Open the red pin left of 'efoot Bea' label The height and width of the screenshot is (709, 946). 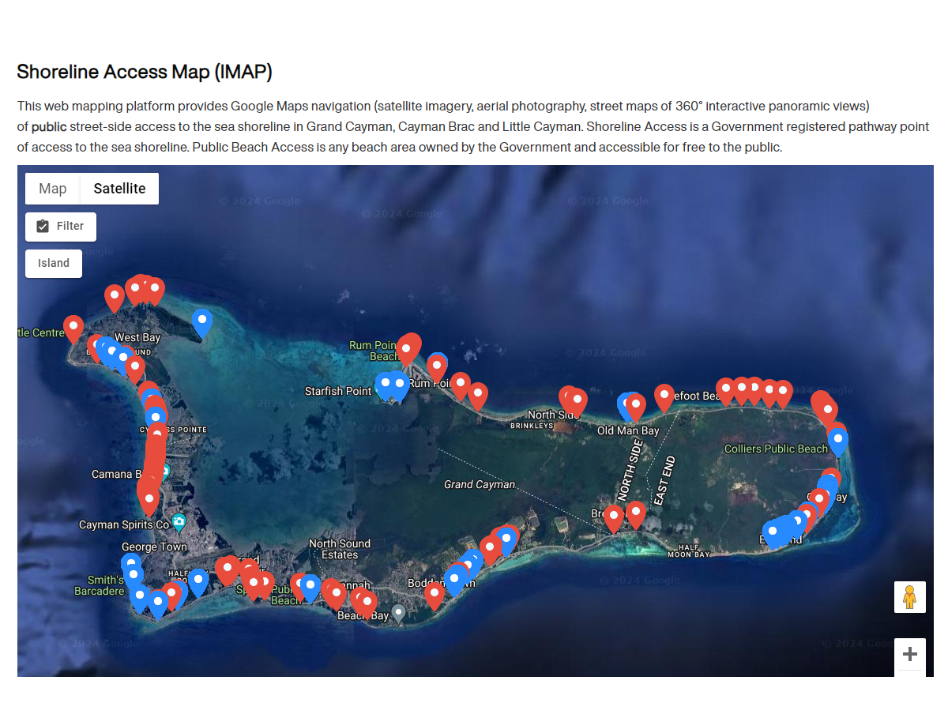point(664,398)
